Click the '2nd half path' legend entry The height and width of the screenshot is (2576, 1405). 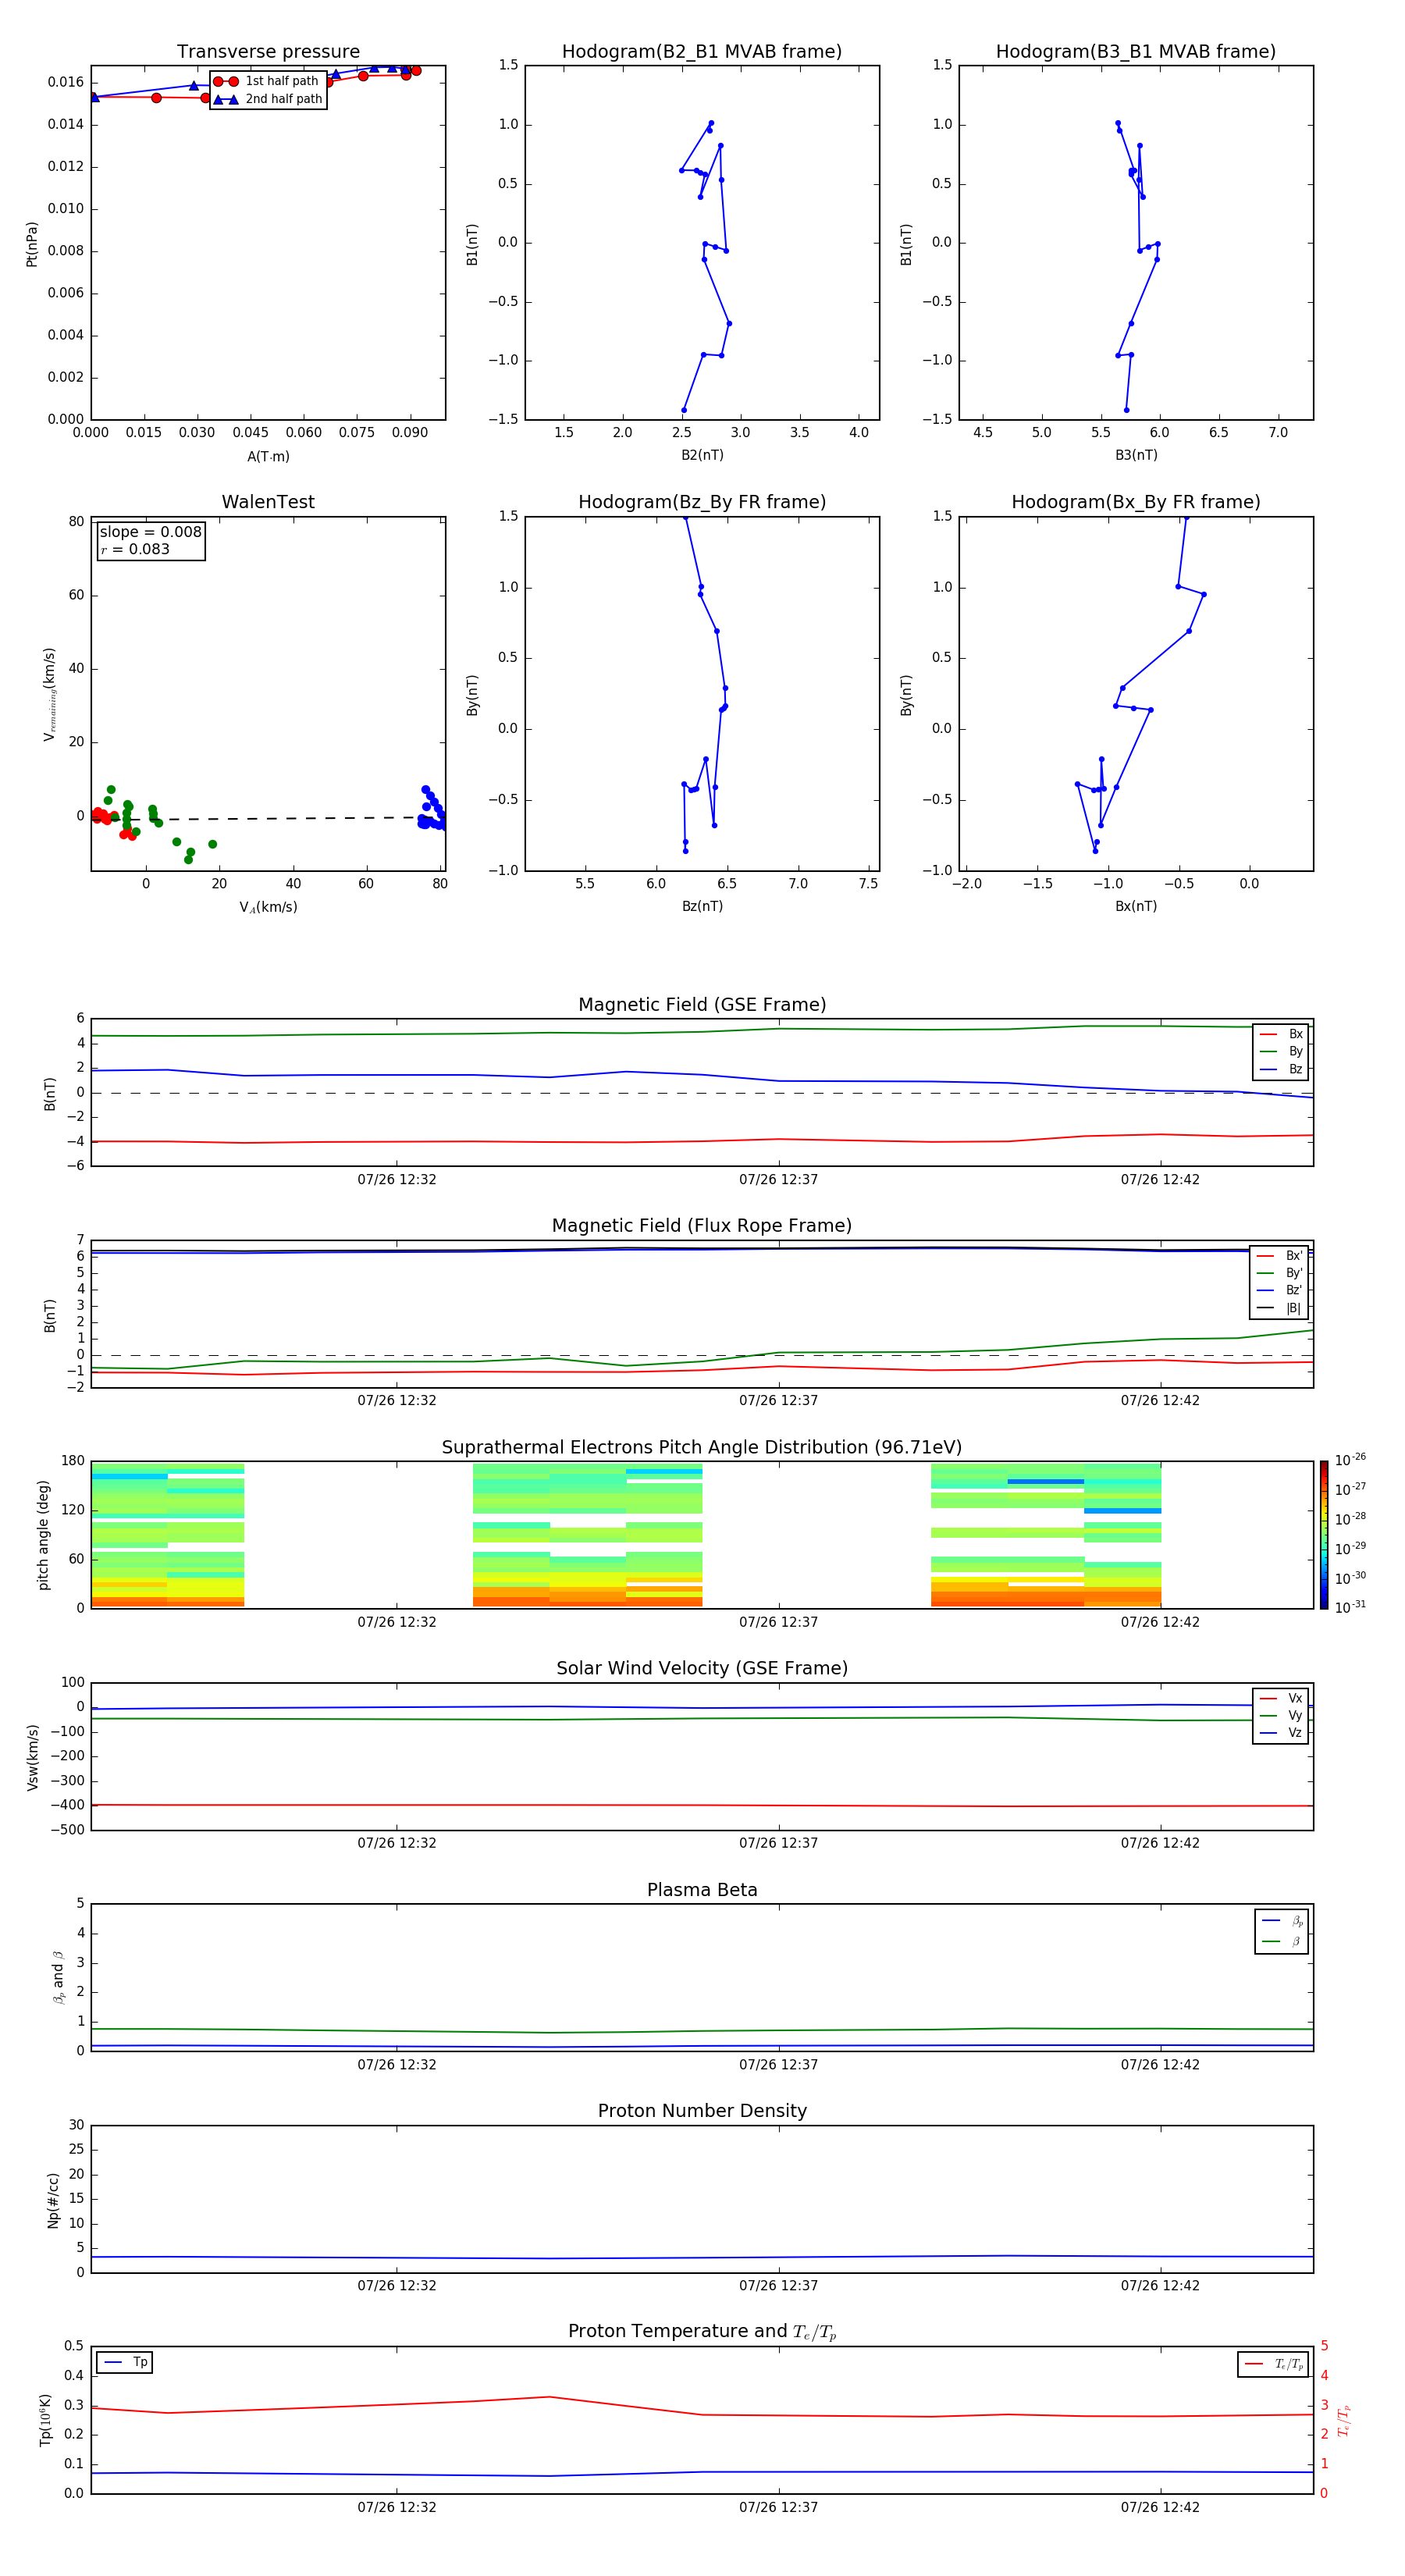tap(268, 99)
